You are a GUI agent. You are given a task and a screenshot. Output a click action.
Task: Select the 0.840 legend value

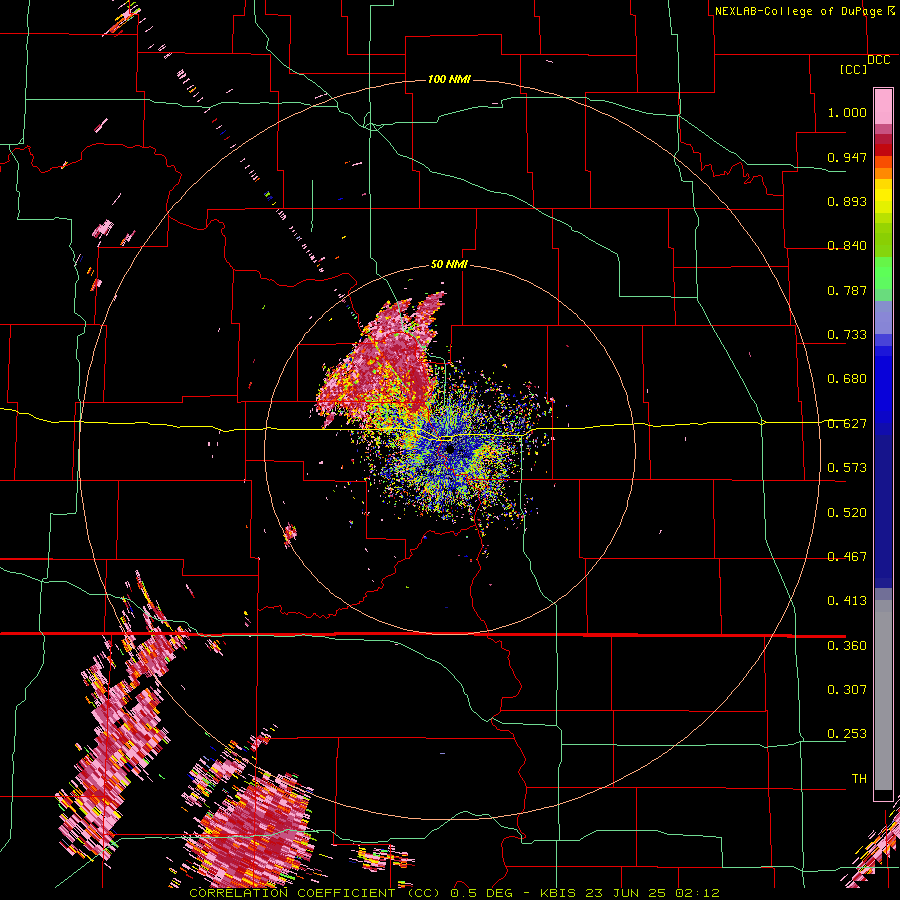847,246
